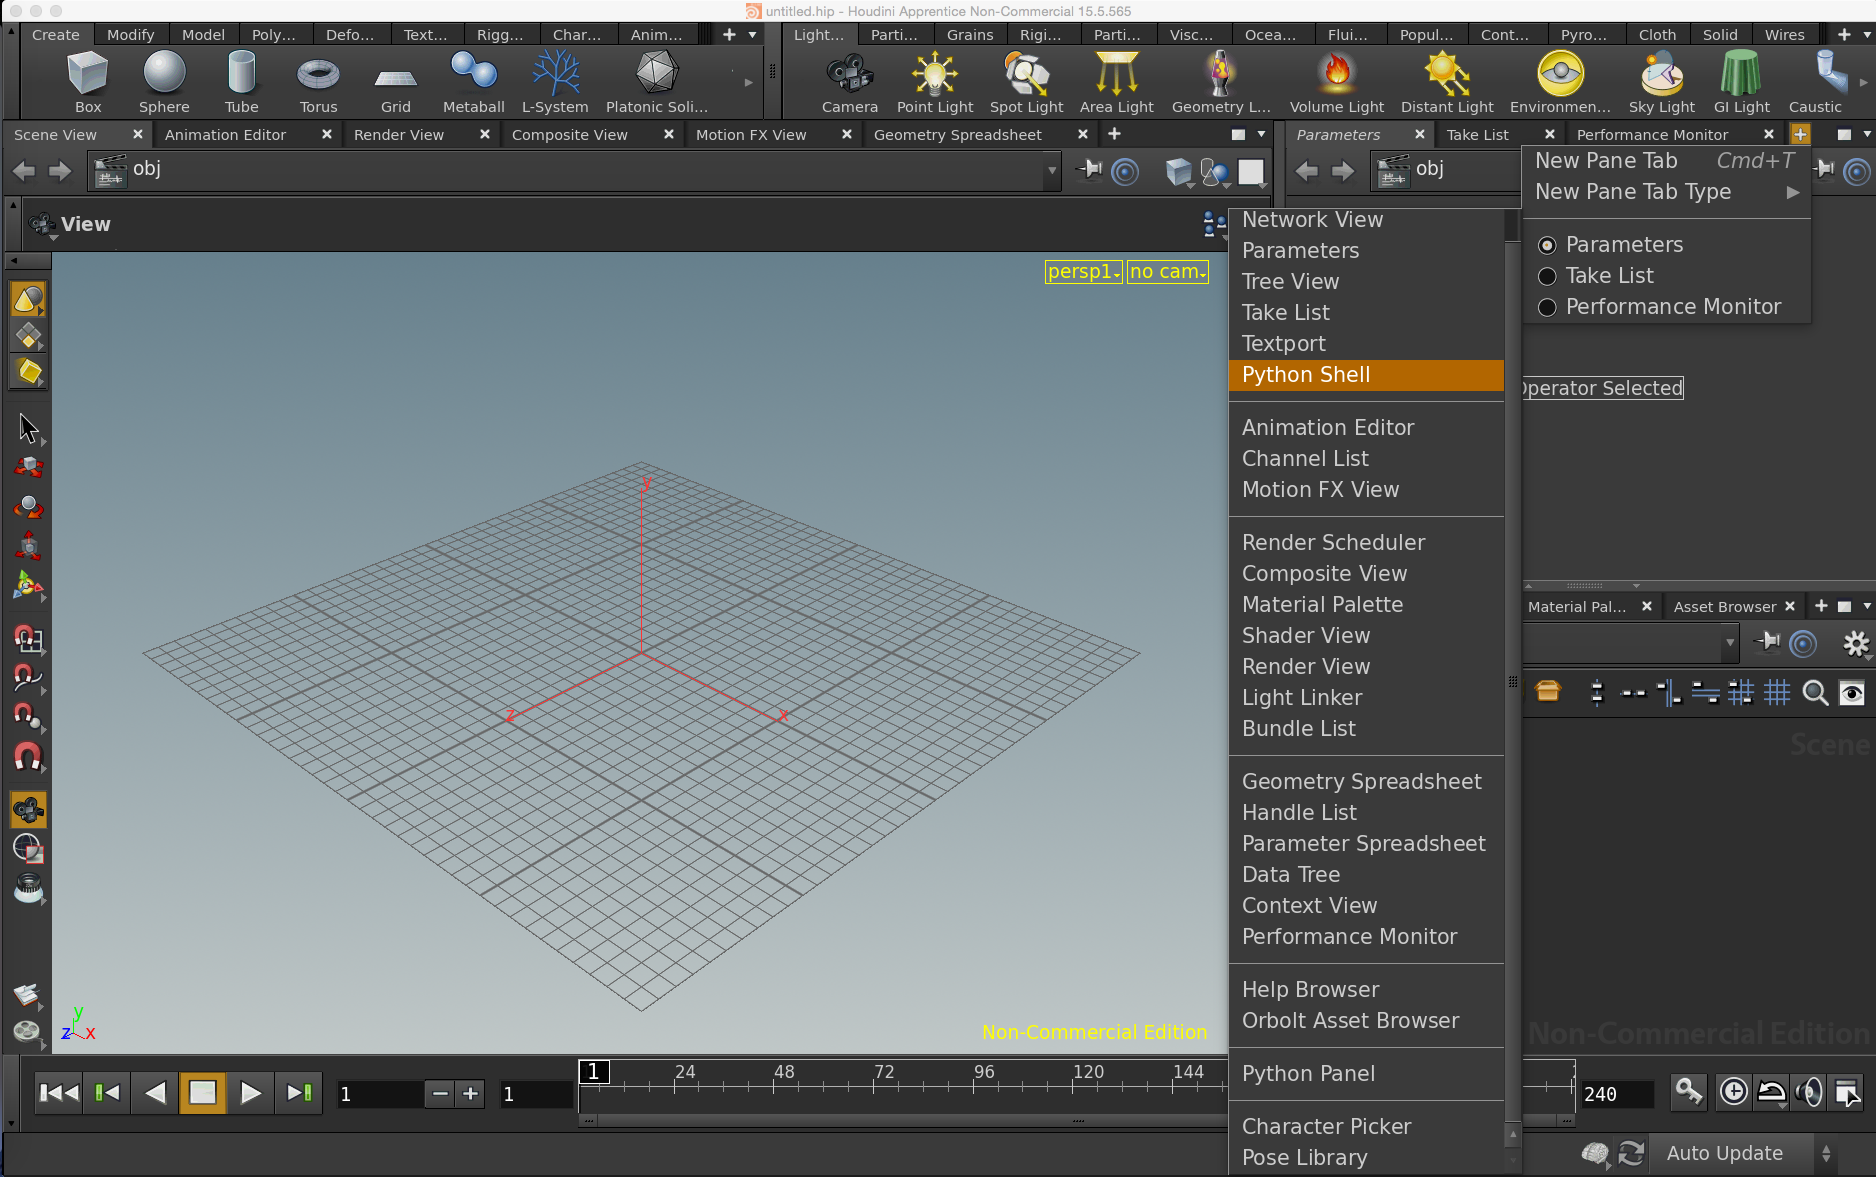Click the Metaball shelf tool
Viewport: 1876px width, 1177px height.
pyautogui.click(x=473, y=82)
